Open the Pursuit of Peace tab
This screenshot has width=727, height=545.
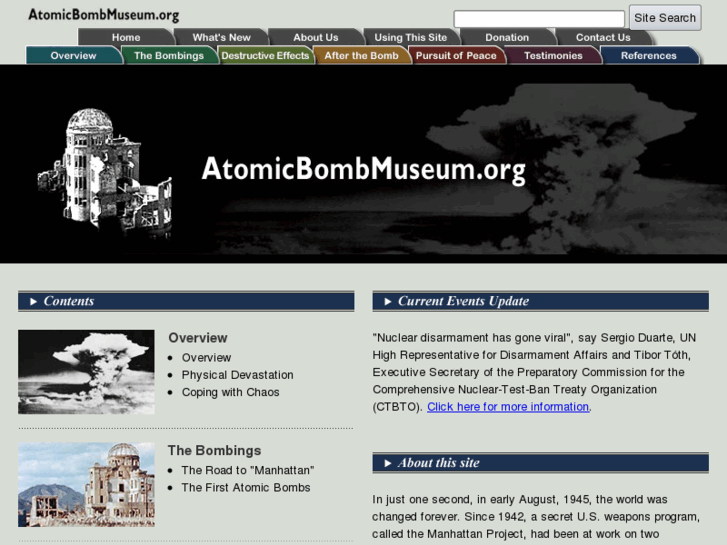[x=456, y=55]
